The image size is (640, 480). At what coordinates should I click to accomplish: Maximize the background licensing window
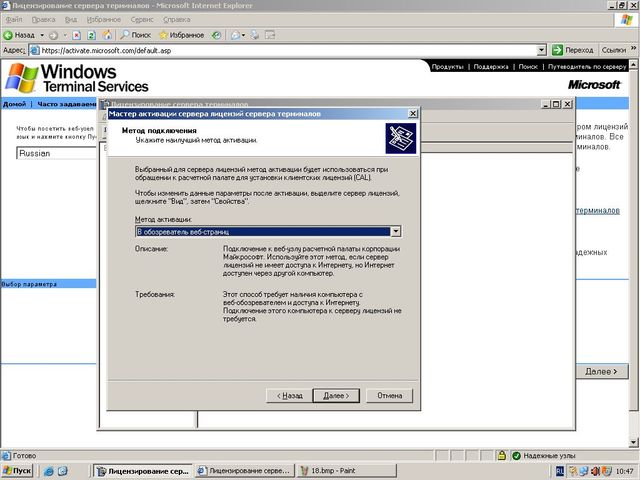[556, 104]
